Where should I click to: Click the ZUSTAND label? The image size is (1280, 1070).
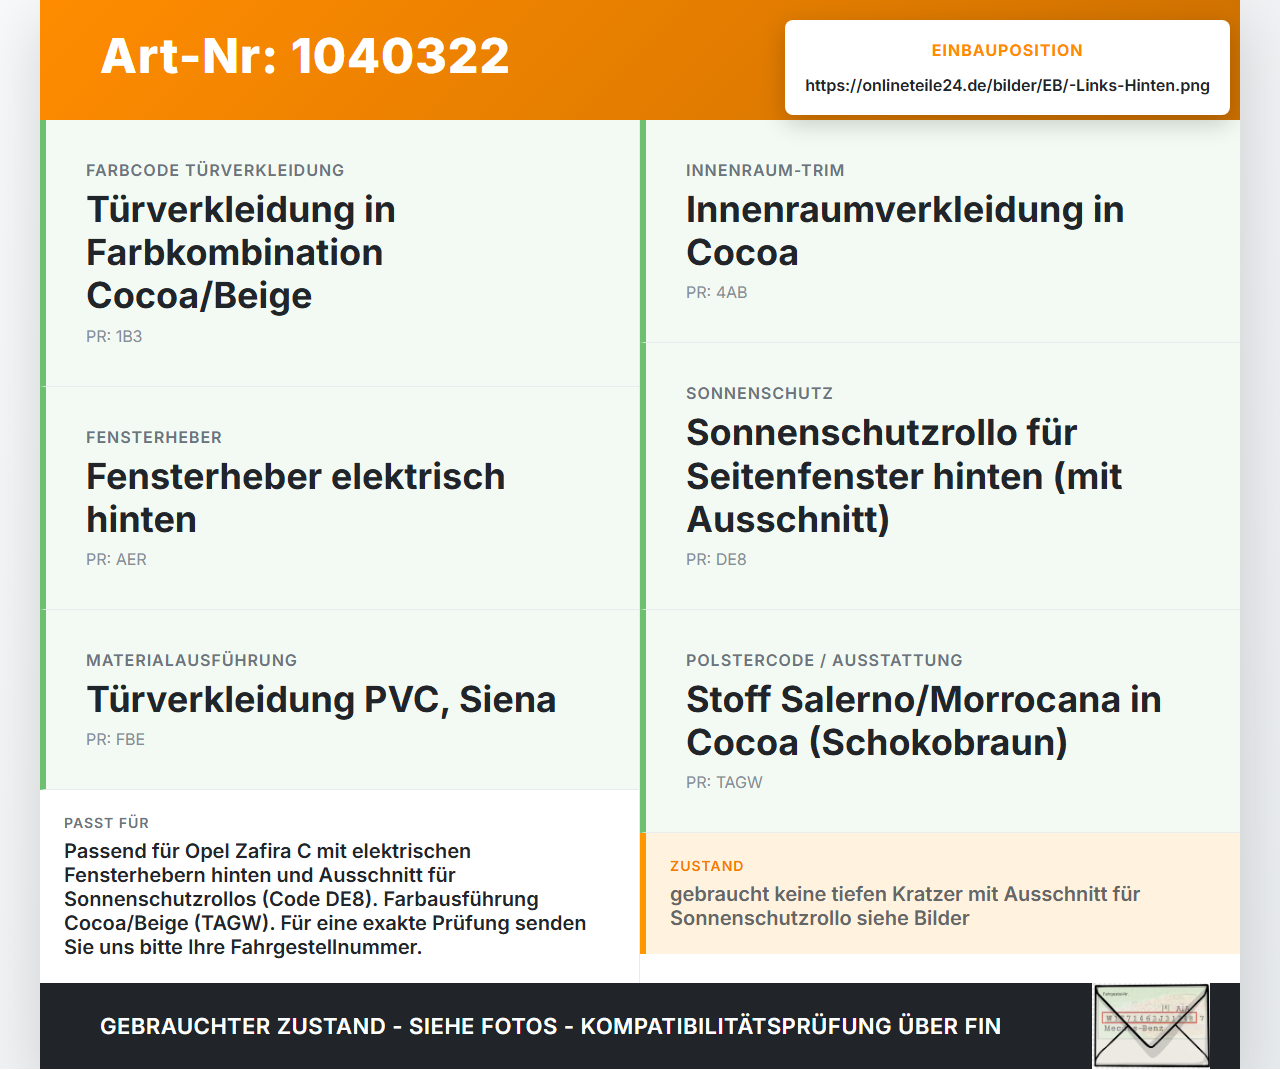[706, 866]
